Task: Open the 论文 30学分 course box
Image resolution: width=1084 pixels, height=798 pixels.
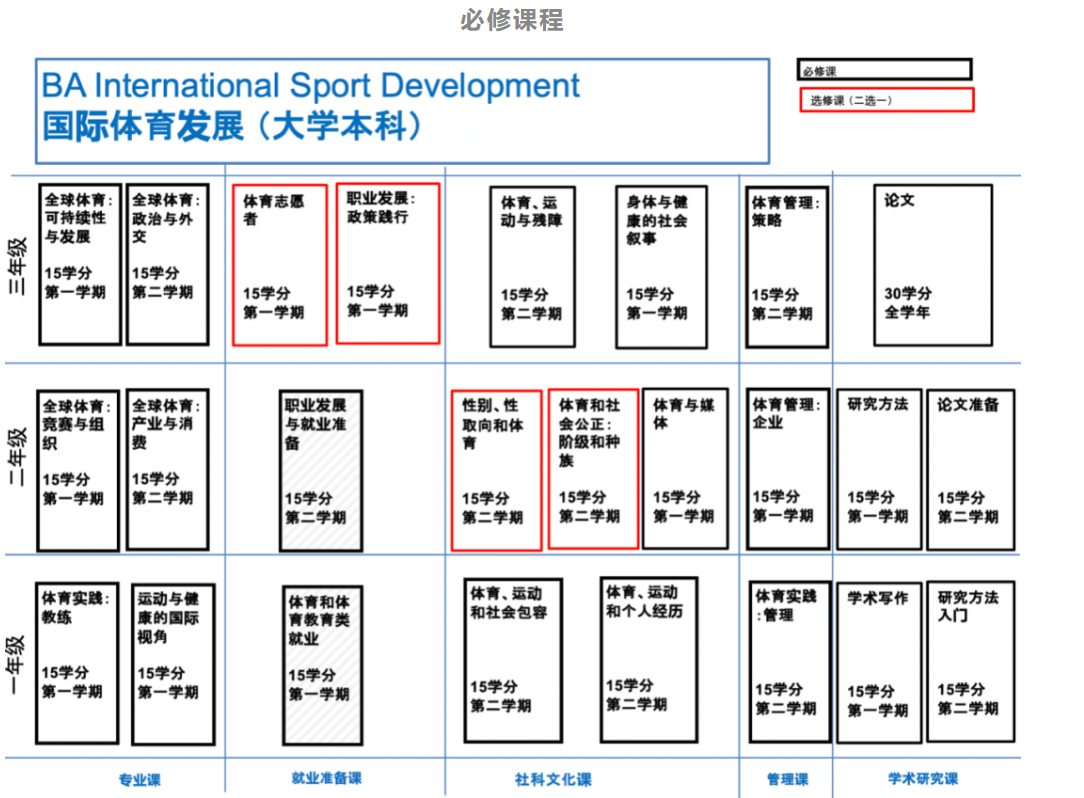Action: (932, 265)
